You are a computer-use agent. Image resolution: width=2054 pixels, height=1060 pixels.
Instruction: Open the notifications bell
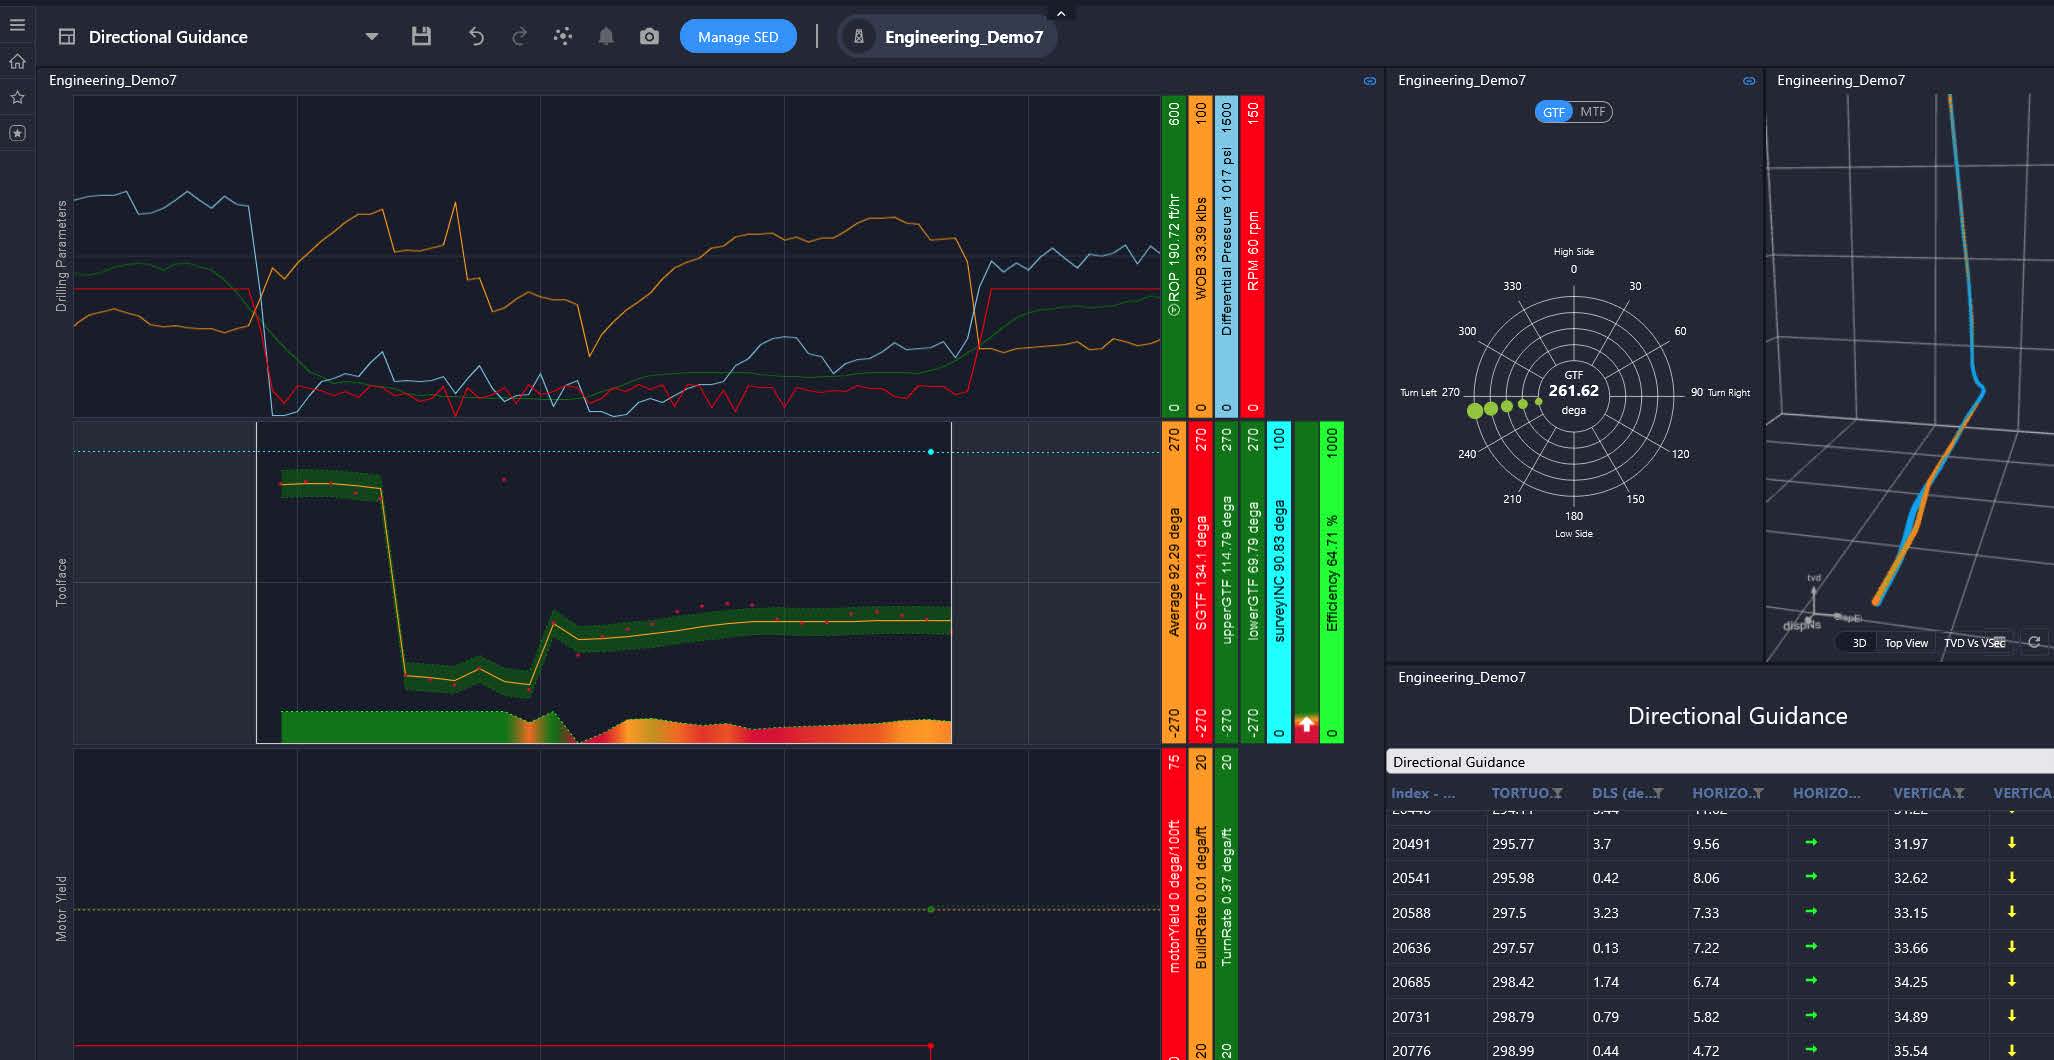pyautogui.click(x=606, y=37)
